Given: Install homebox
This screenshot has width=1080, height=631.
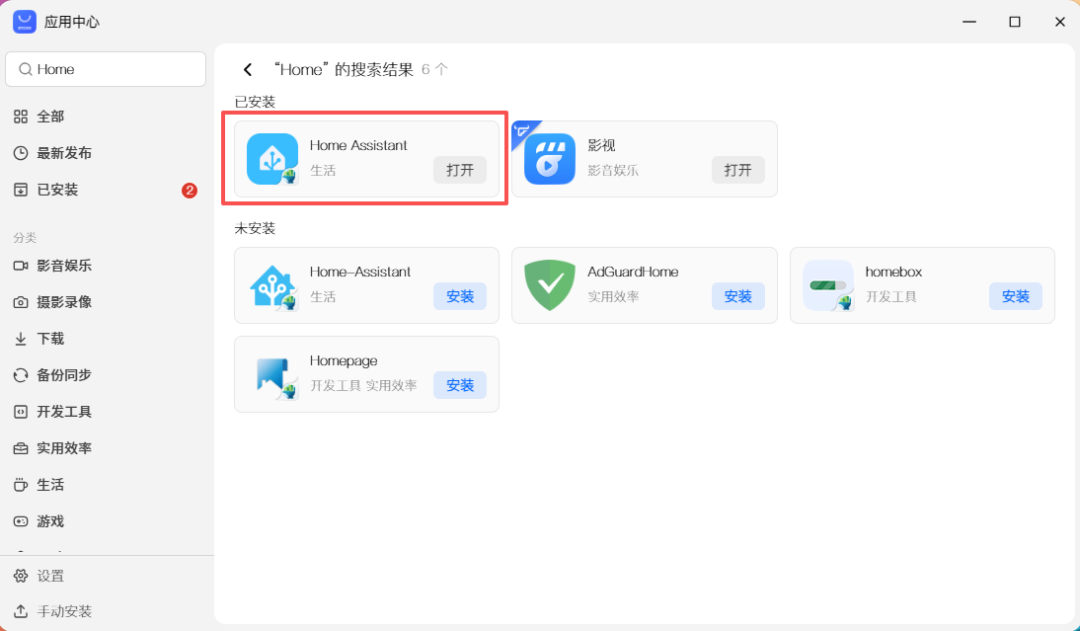Looking at the screenshot, I should click(1015, 296).
